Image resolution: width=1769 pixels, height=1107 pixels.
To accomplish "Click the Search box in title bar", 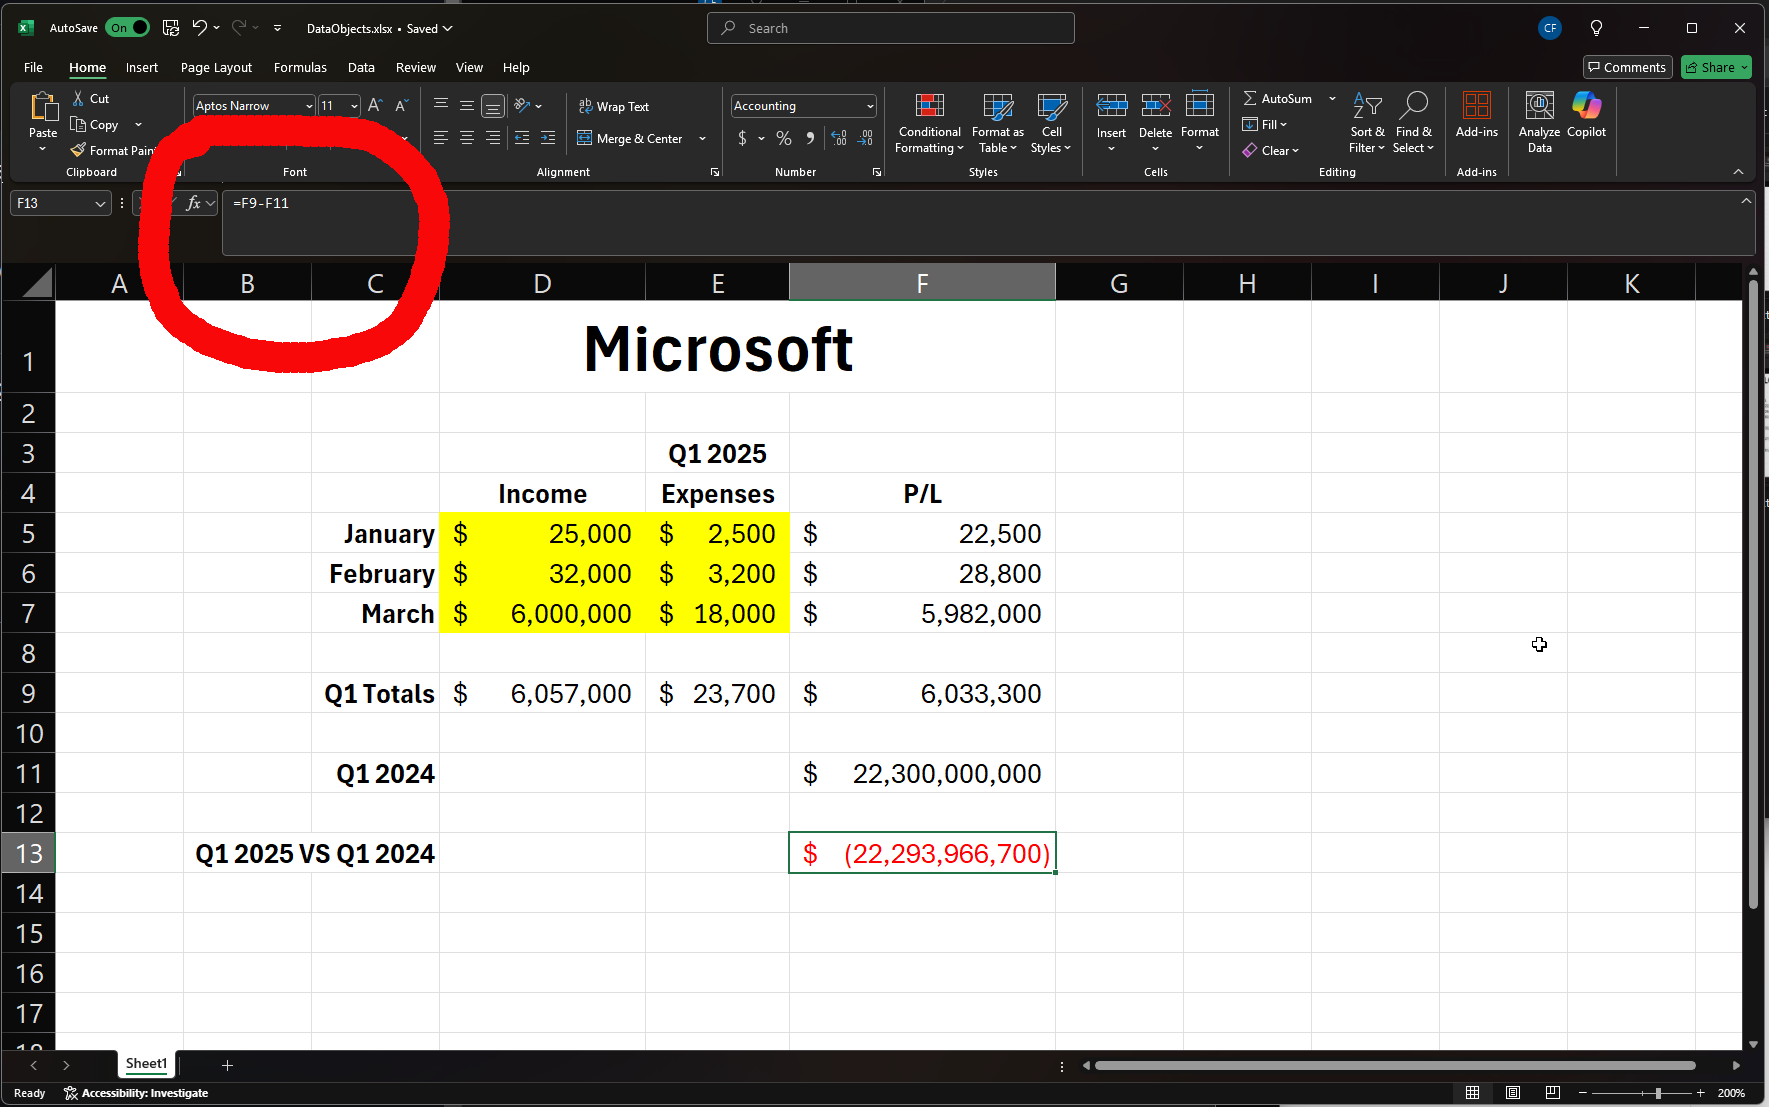I will click(x=891, y=28).
